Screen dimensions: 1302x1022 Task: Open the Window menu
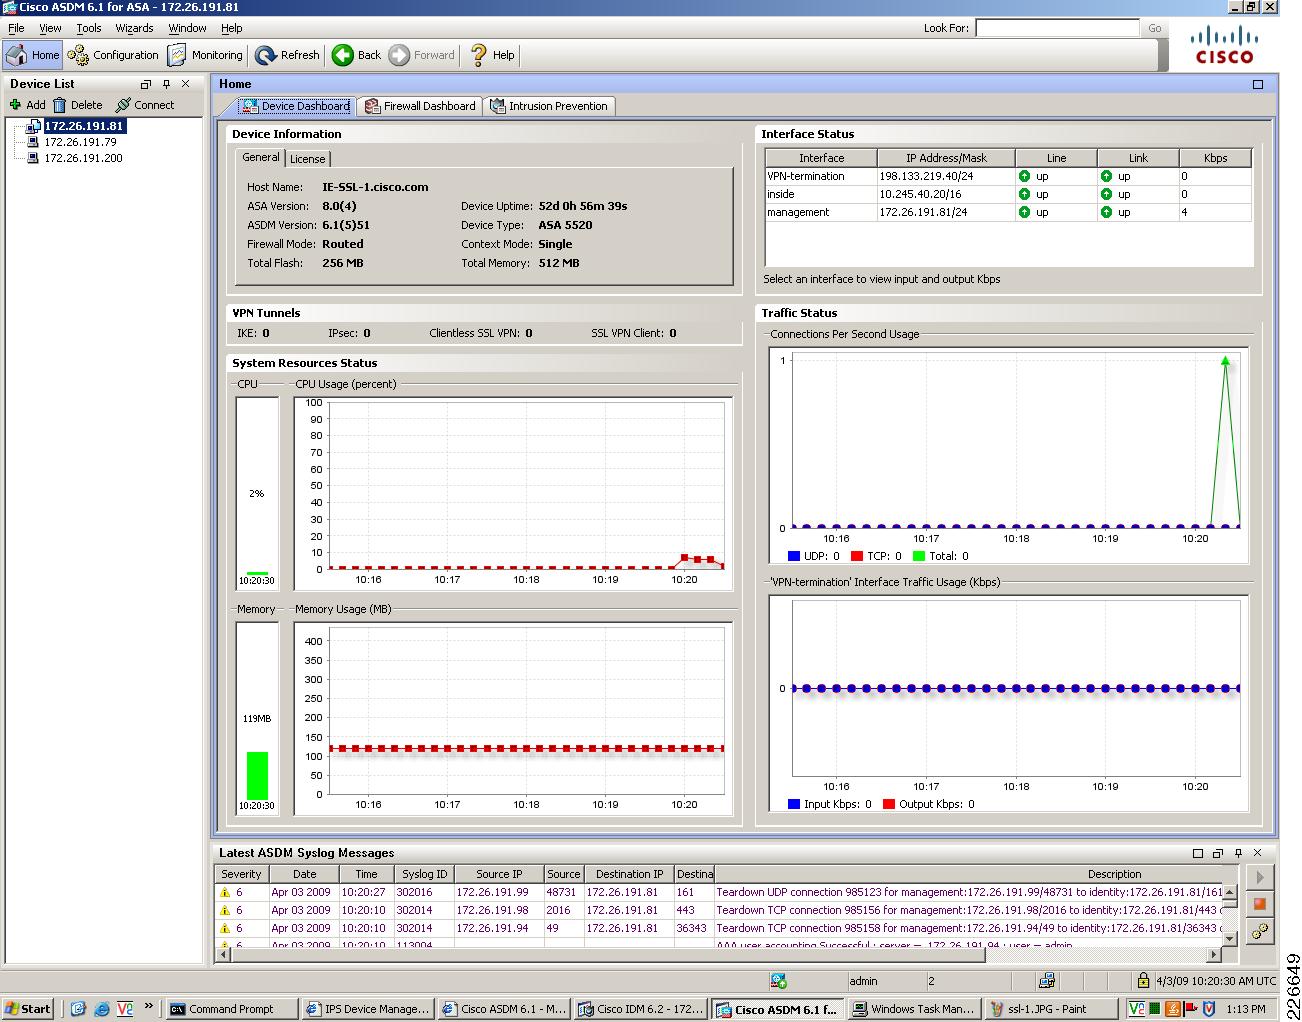(187, 28)
